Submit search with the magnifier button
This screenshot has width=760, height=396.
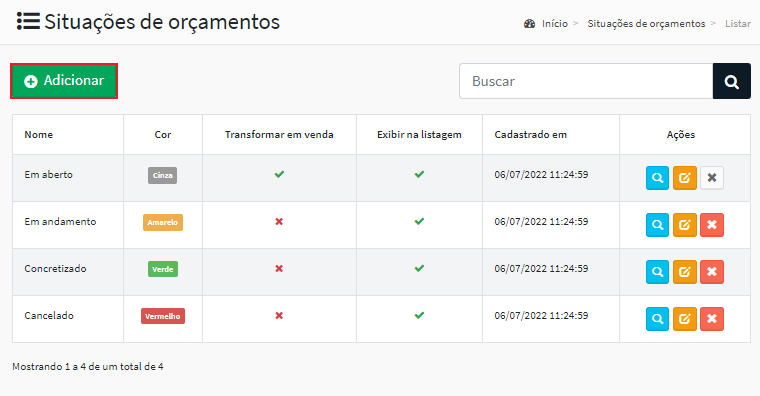(x=731, y=81)
